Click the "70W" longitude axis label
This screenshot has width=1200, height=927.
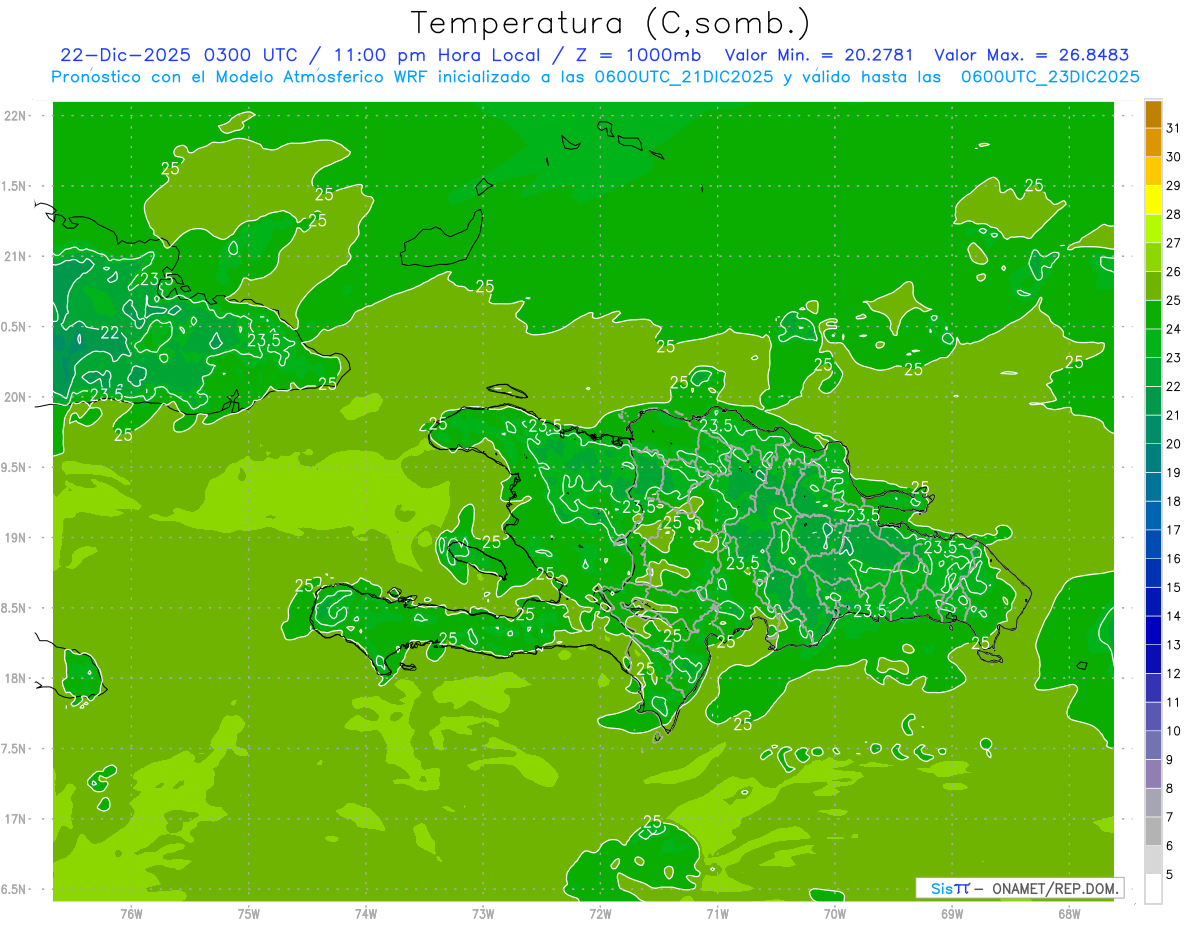(x=835, y=913)
